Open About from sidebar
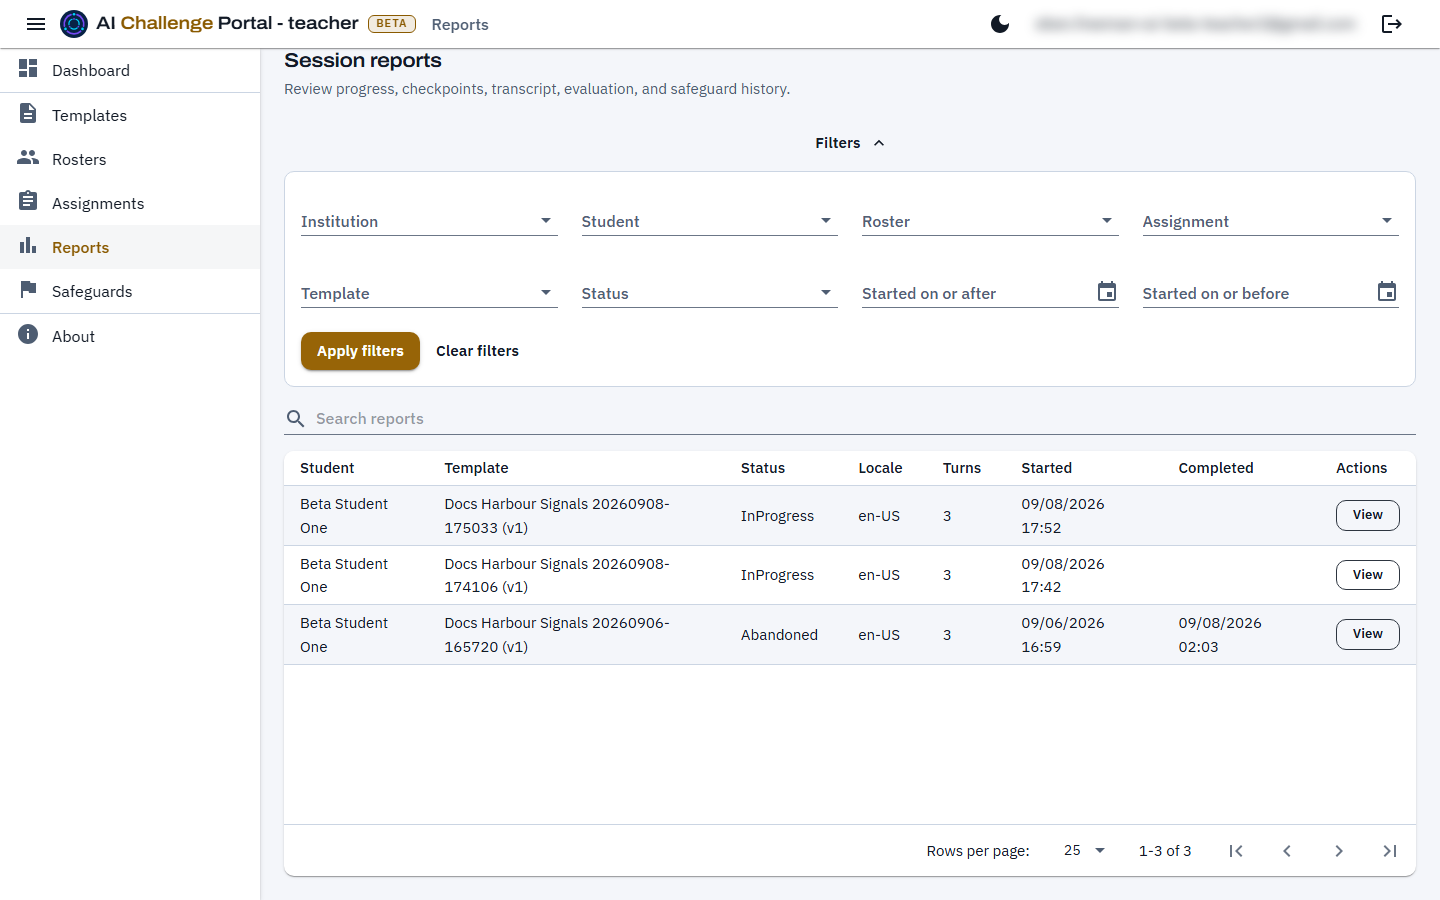Viewport: 1440px width, 900px height. click(x=130, y=336)
